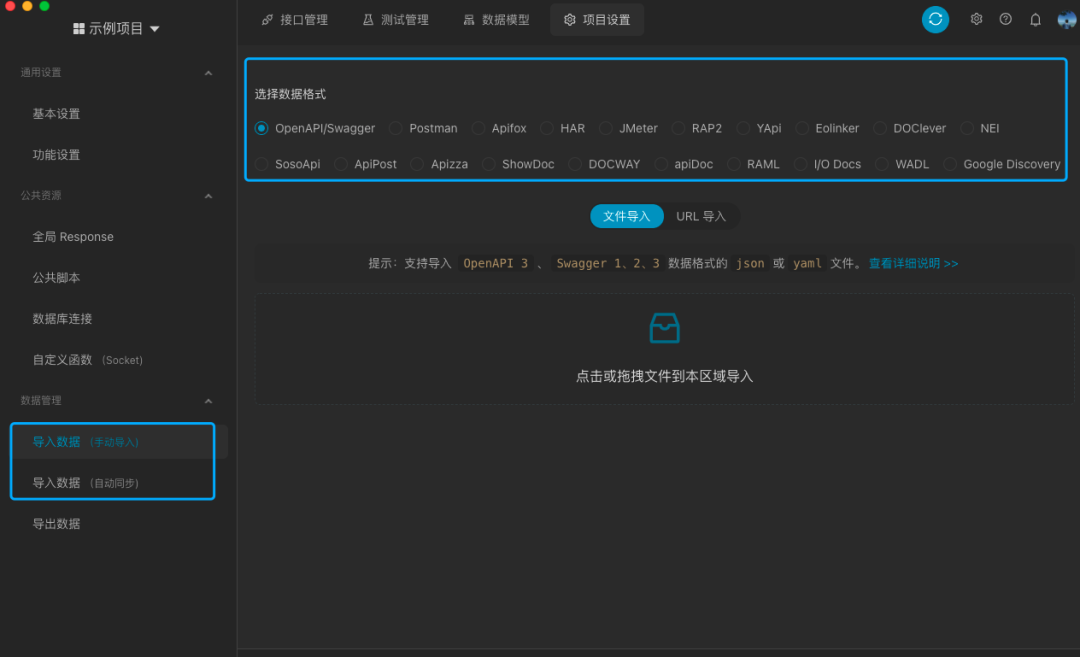Viewport: 1080px width, 657px height.
Task: Open the notifications bell icon
Action: (1035, 19)
